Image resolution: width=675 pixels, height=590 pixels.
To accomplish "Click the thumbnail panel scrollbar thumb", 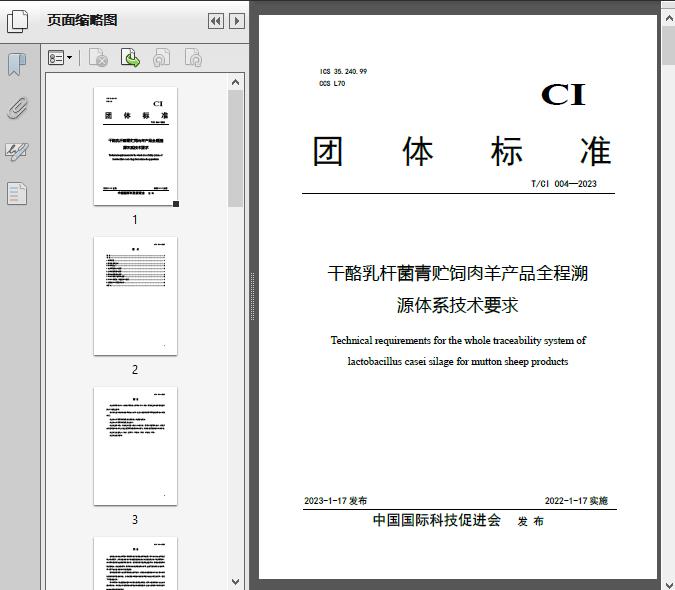I will (236, 150).
